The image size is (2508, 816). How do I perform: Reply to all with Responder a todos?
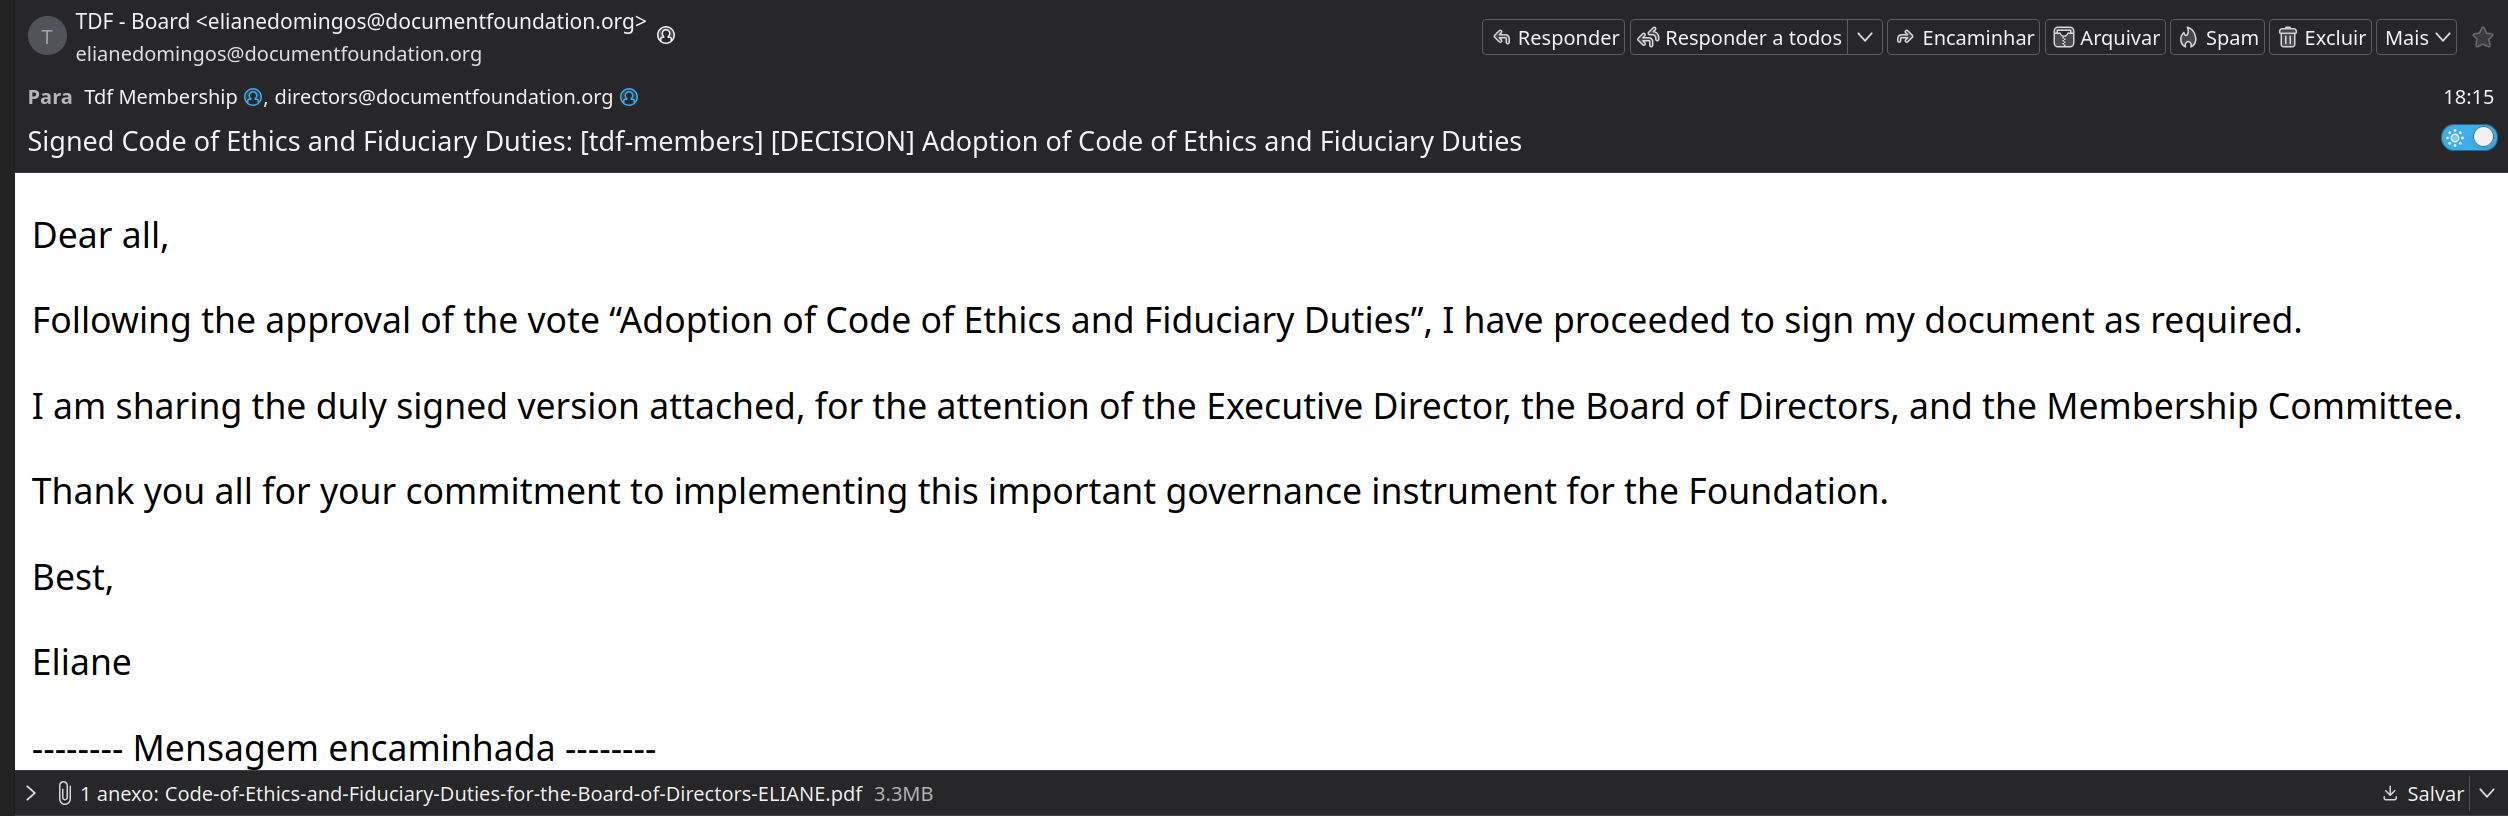point(1739,38)
